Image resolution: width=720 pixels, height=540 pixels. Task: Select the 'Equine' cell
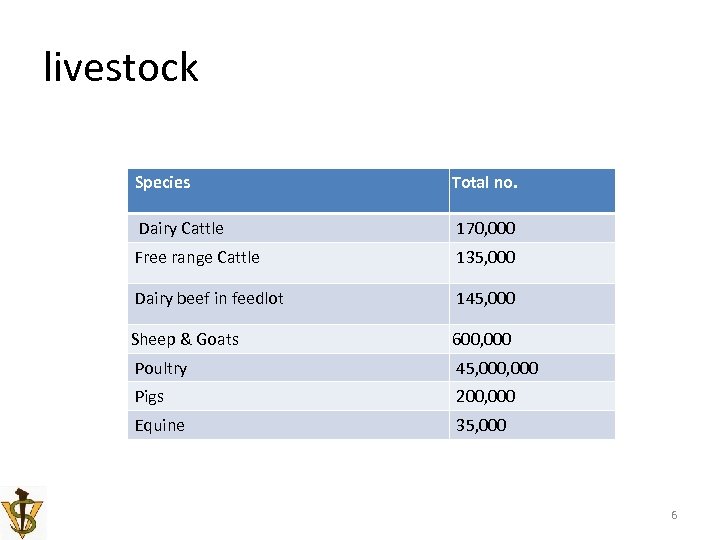[x=160, y=425]
